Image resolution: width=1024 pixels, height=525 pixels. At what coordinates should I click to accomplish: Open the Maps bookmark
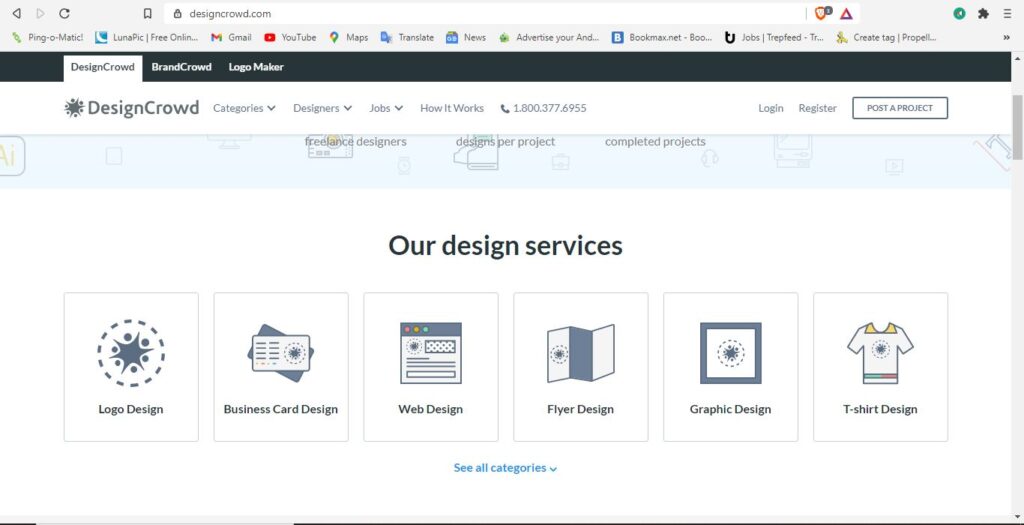click(349, 37)
